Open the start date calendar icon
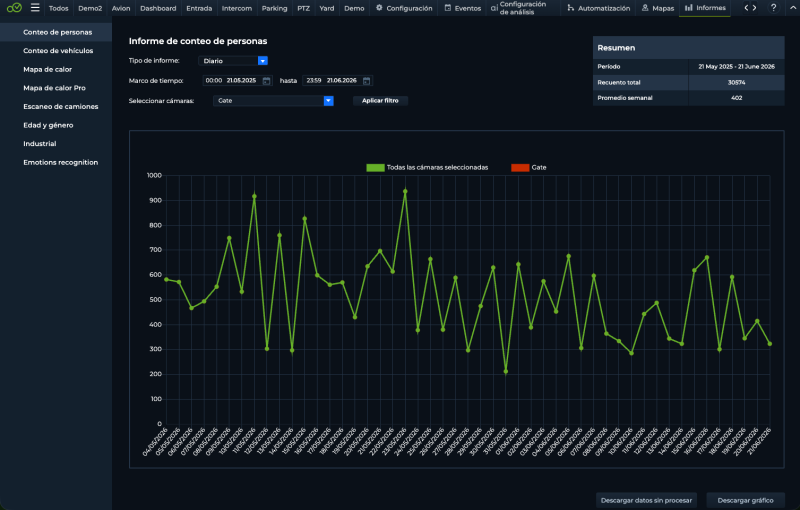The image size is (800, 510). 266,81
